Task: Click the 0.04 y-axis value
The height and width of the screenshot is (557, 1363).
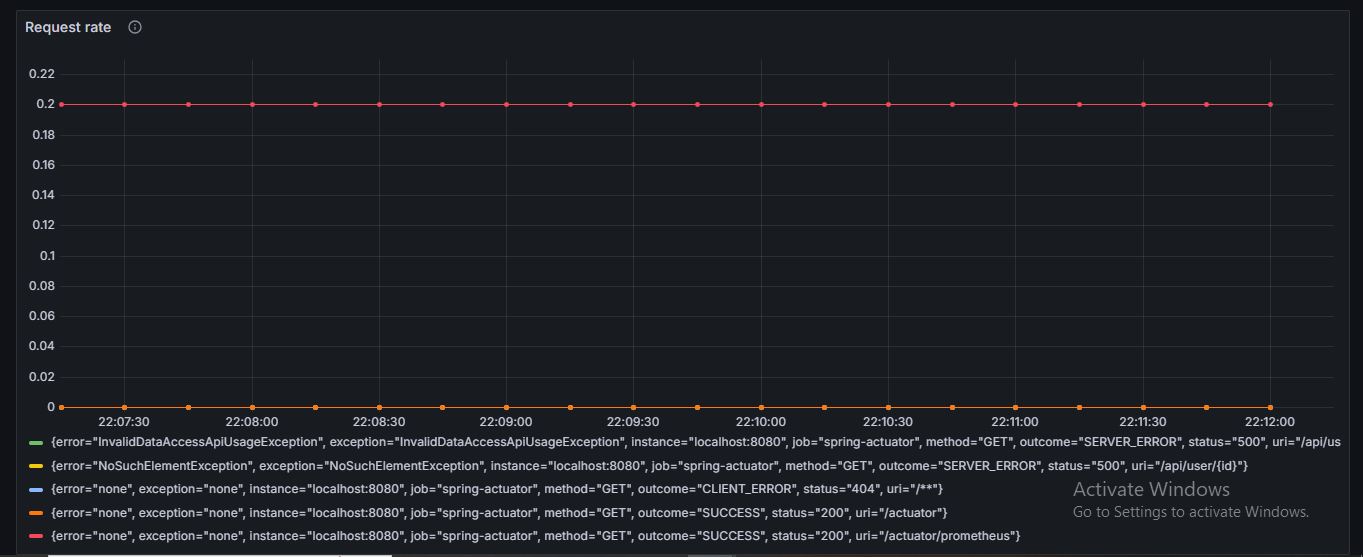Action: click(x=42, y=346)
